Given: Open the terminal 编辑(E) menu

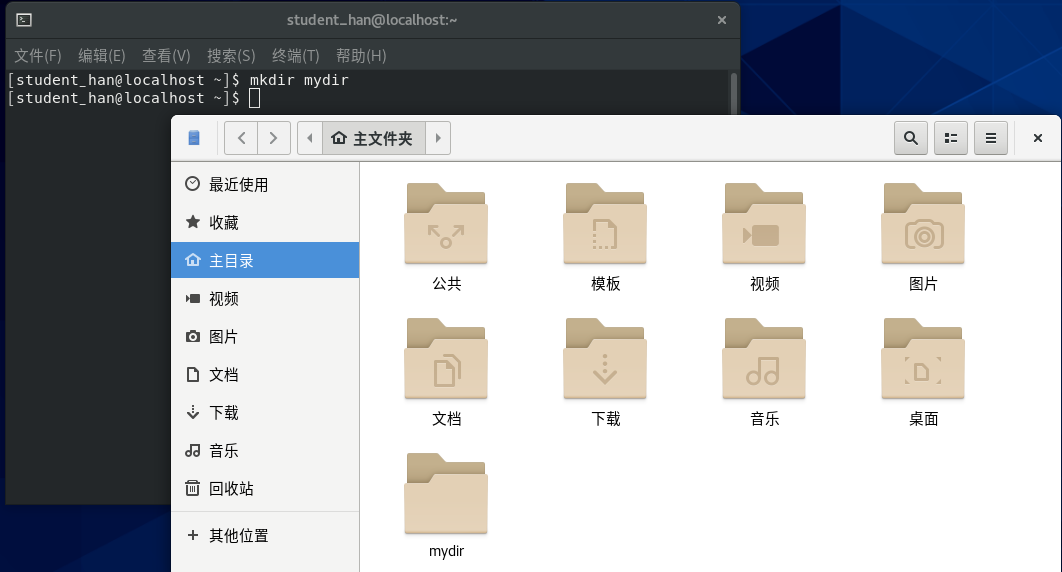Looking at the screenshot, I should 102,56.
